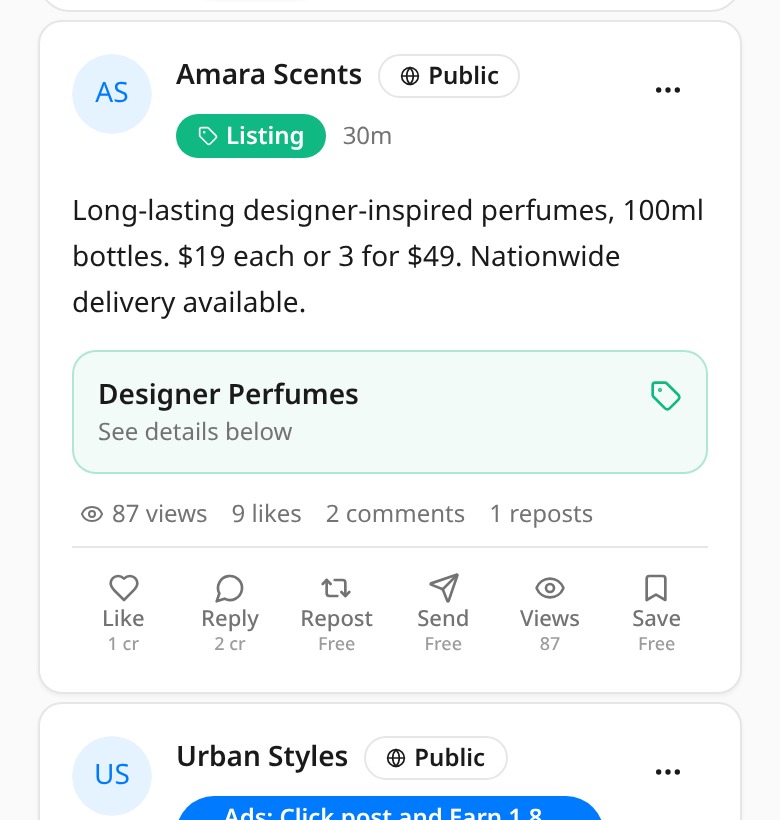Click the Public visibility badge on Amara Scents
The height and width of the screenshot is (820, 780).
[x=449, y=76]
